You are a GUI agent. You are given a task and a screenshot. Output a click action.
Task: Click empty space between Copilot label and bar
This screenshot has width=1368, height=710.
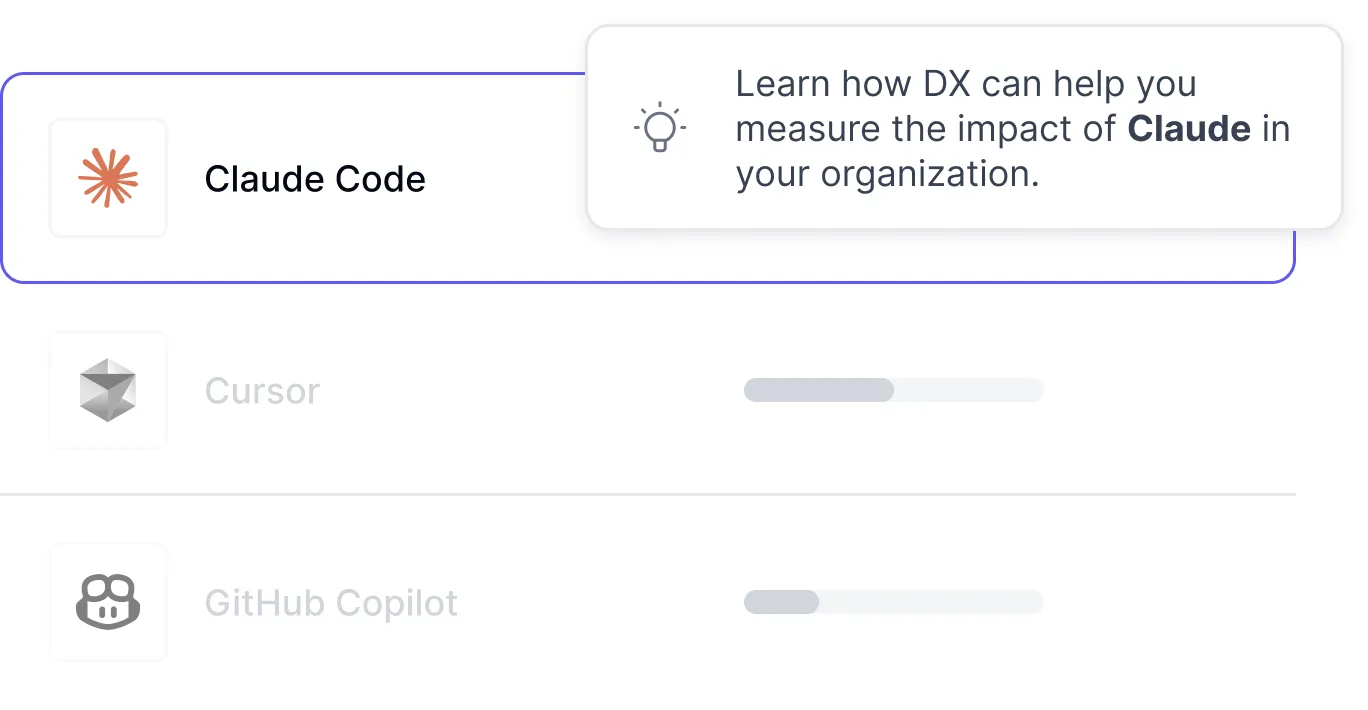(x=600, y=602)
